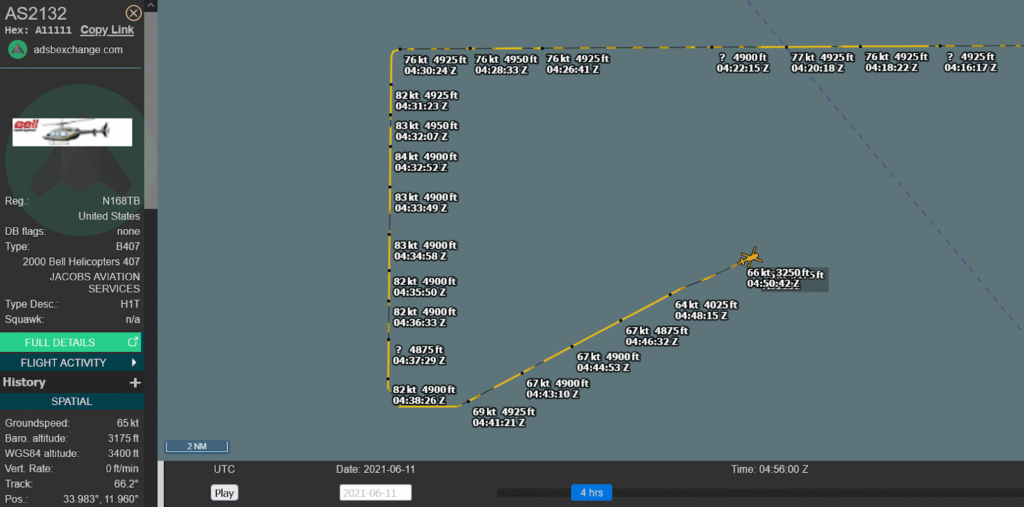Close the AS2132 aircraft info panel
The image size is (1024, 507).
click(133, 13)
